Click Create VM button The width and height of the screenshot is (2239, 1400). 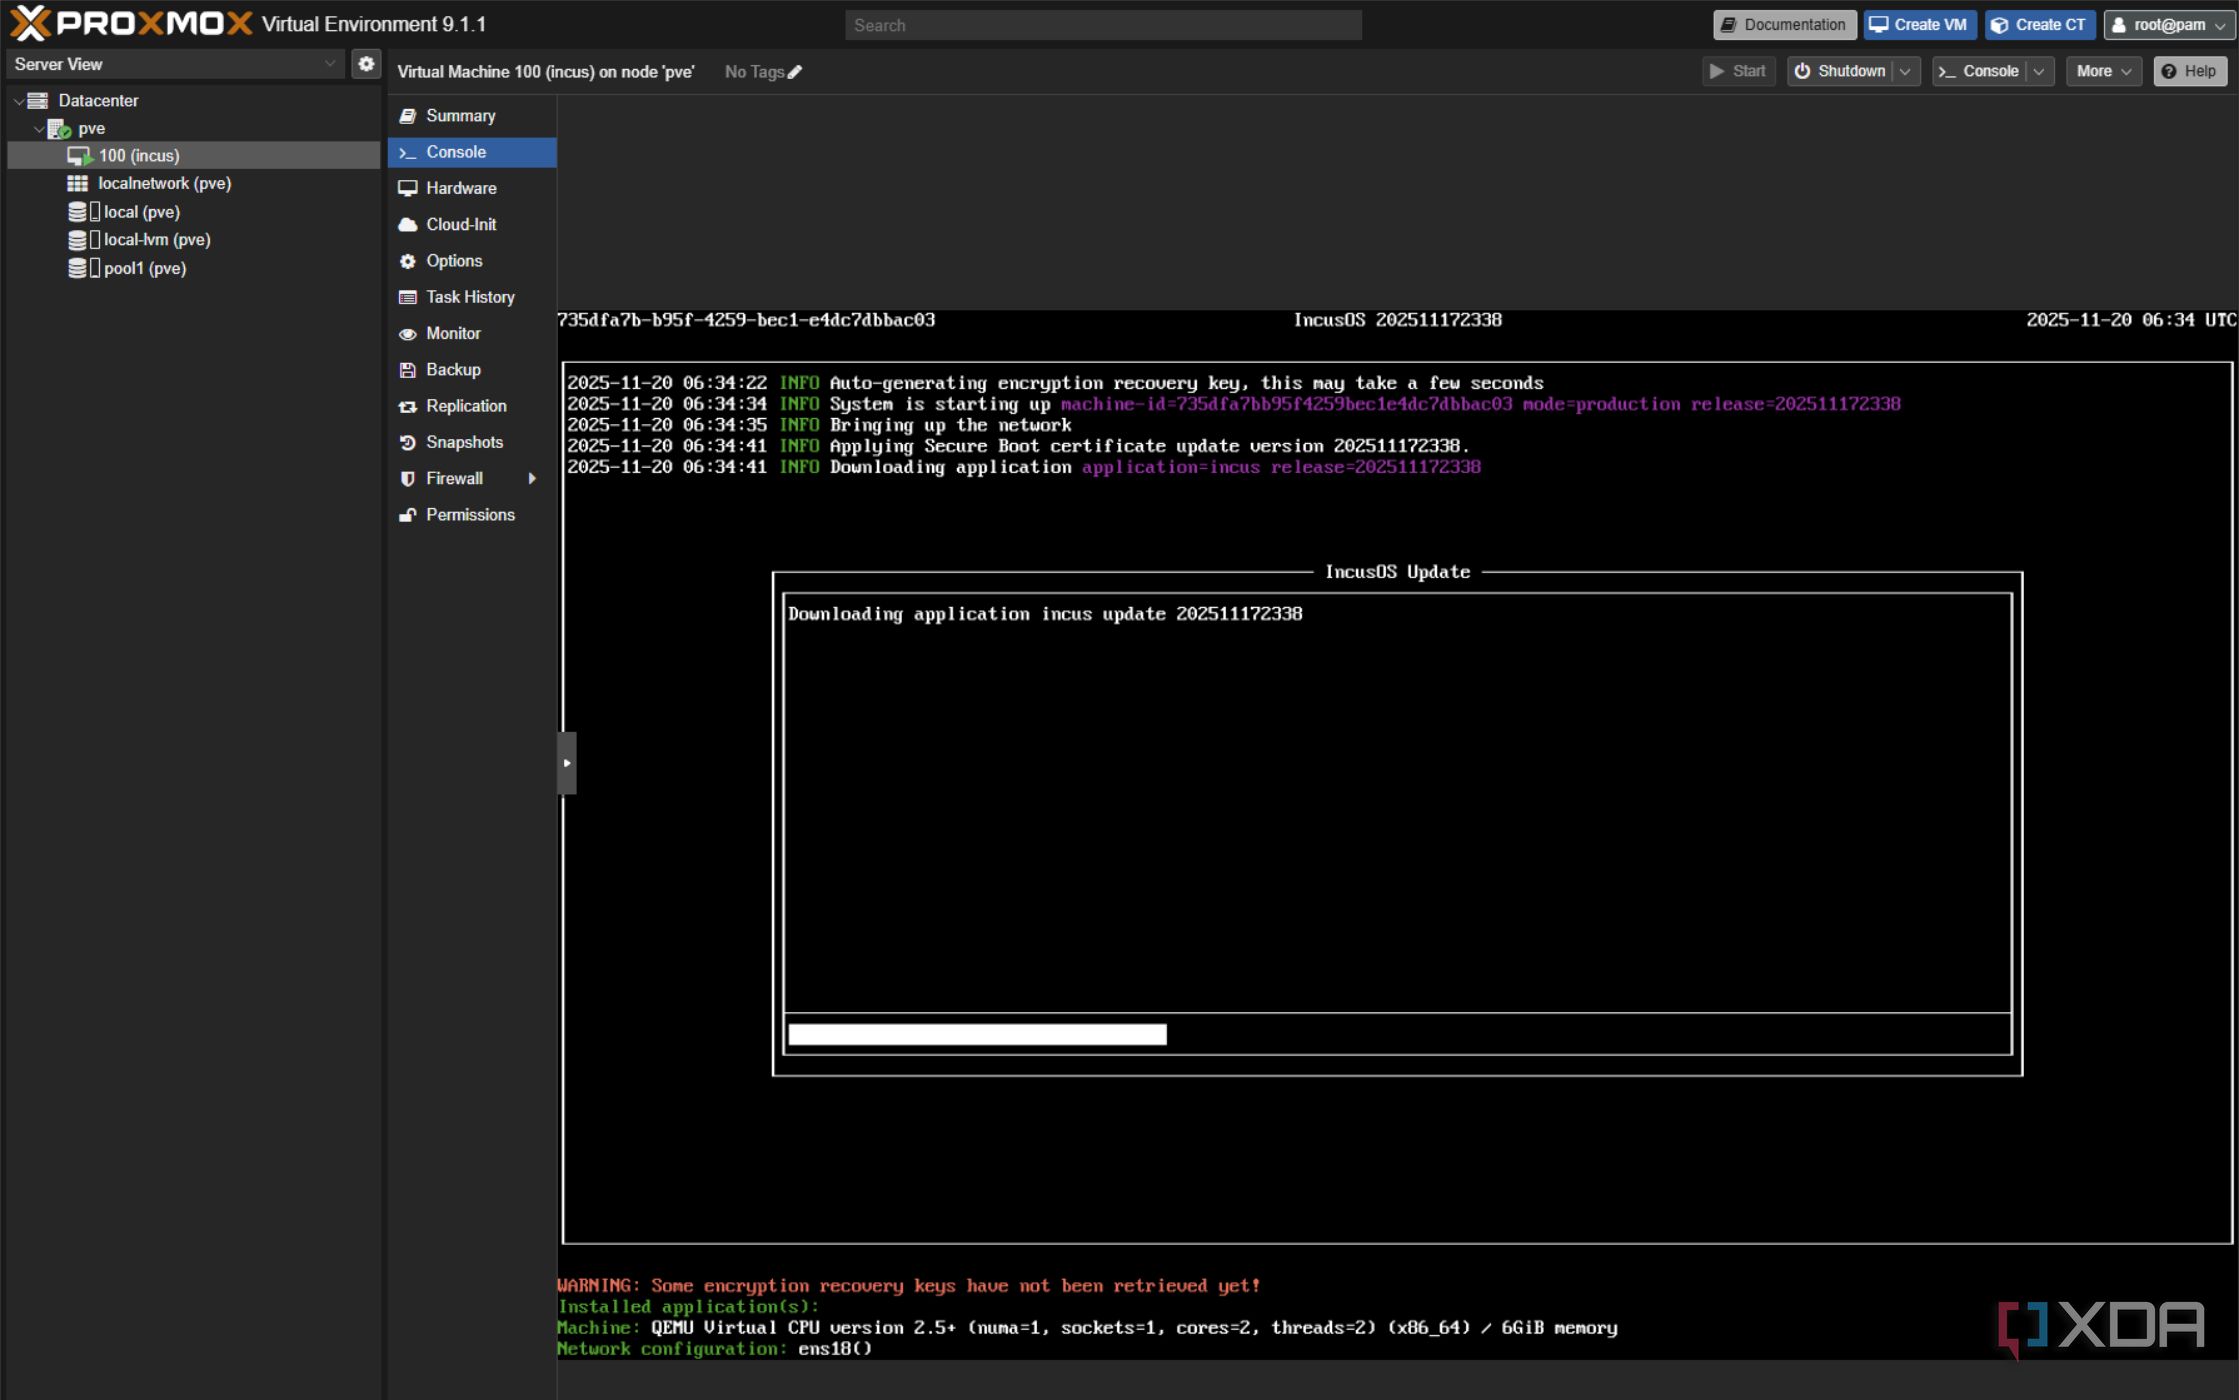[1919, 25]
